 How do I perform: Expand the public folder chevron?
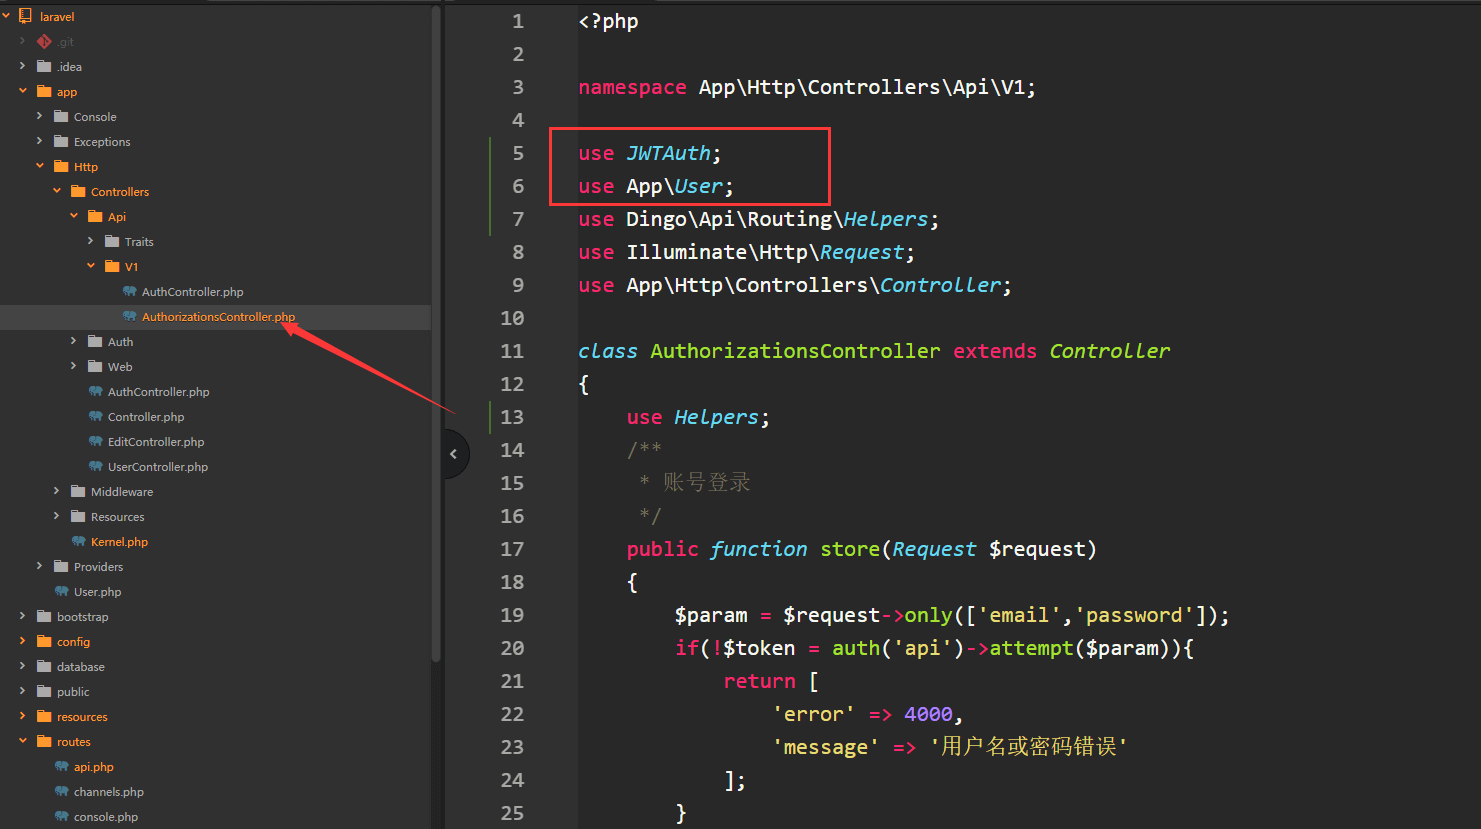coord(22,691)
